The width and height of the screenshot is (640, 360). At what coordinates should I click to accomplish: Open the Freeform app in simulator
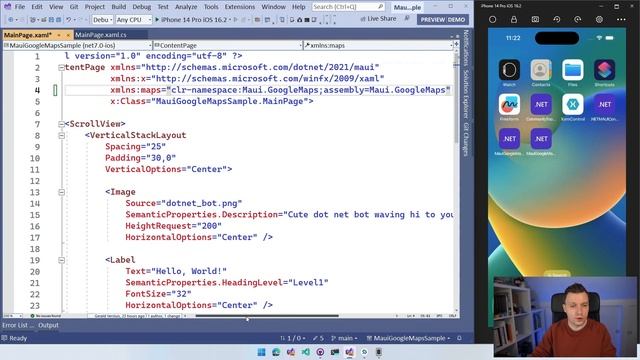tap(509, 104)
